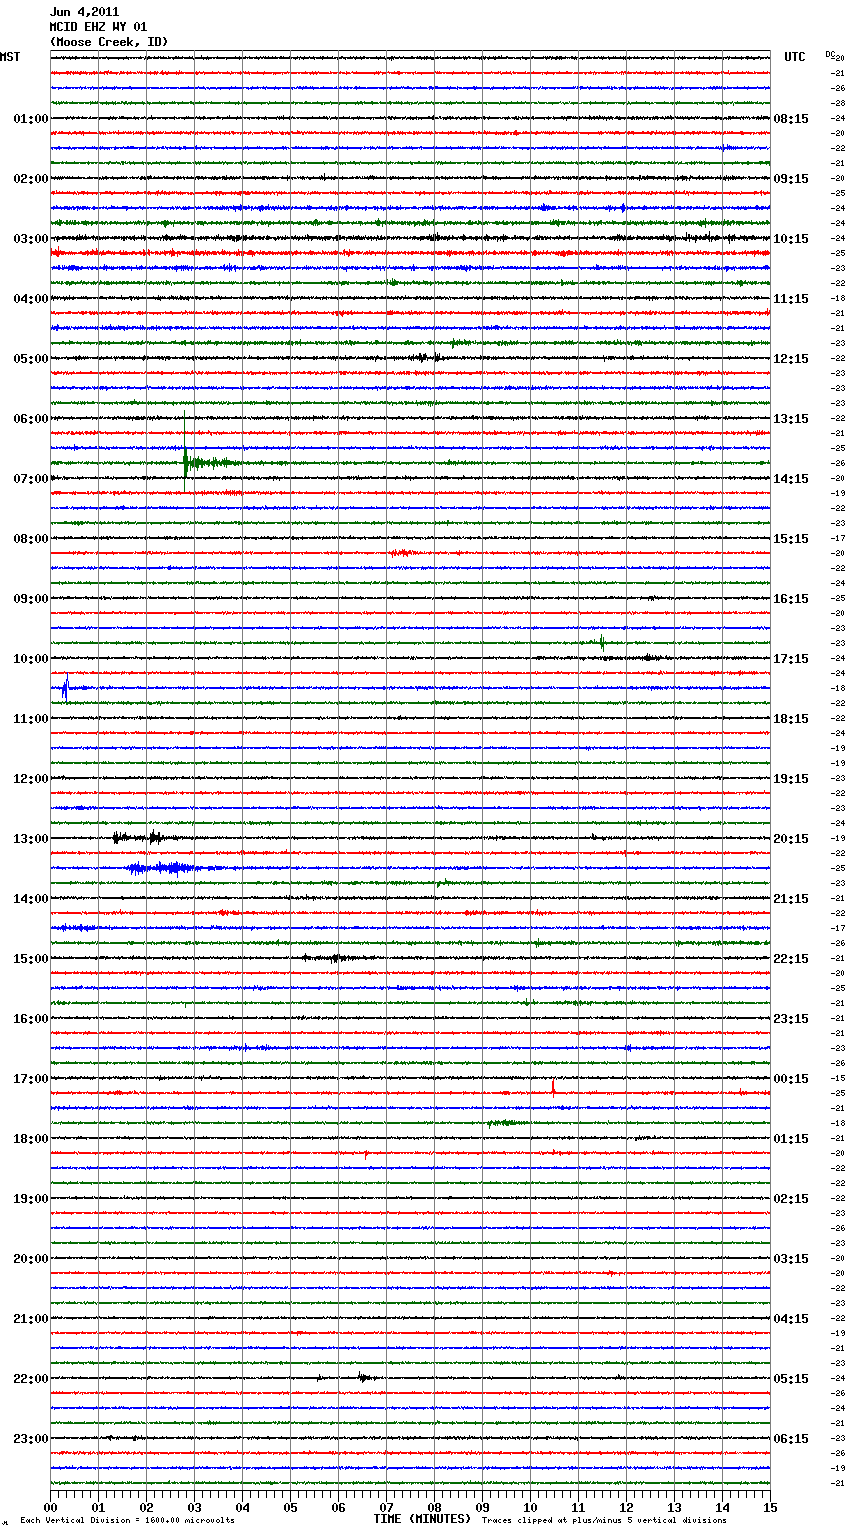Screen dimensions: 850x1534
Task: Click the 17:15 UTC time label
Action: tap(791, 659)
